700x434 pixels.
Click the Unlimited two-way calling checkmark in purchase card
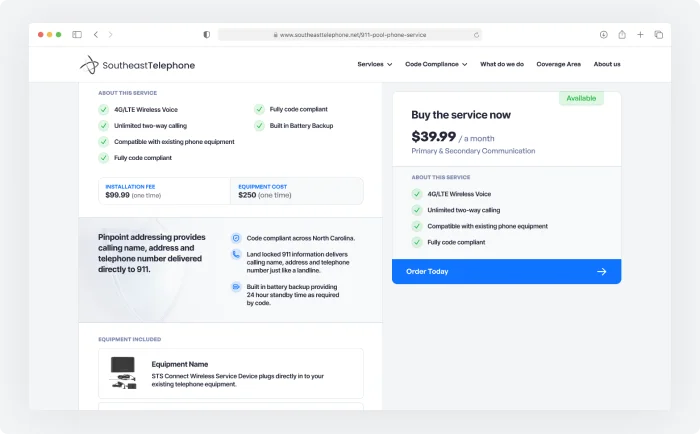pos(417,210)
